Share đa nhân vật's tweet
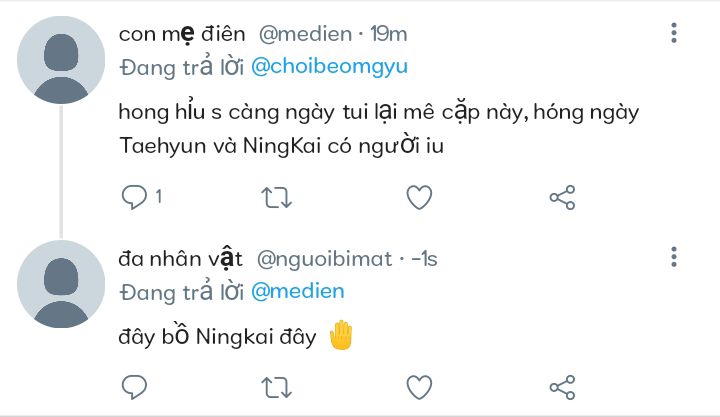720x417 pixels. [562, 387]
